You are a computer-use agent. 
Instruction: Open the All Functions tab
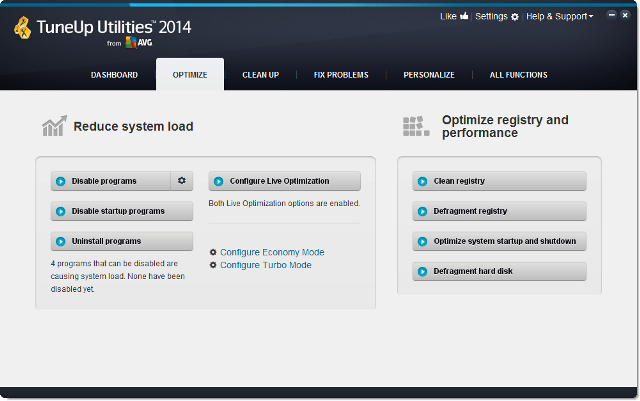[518, 75]
